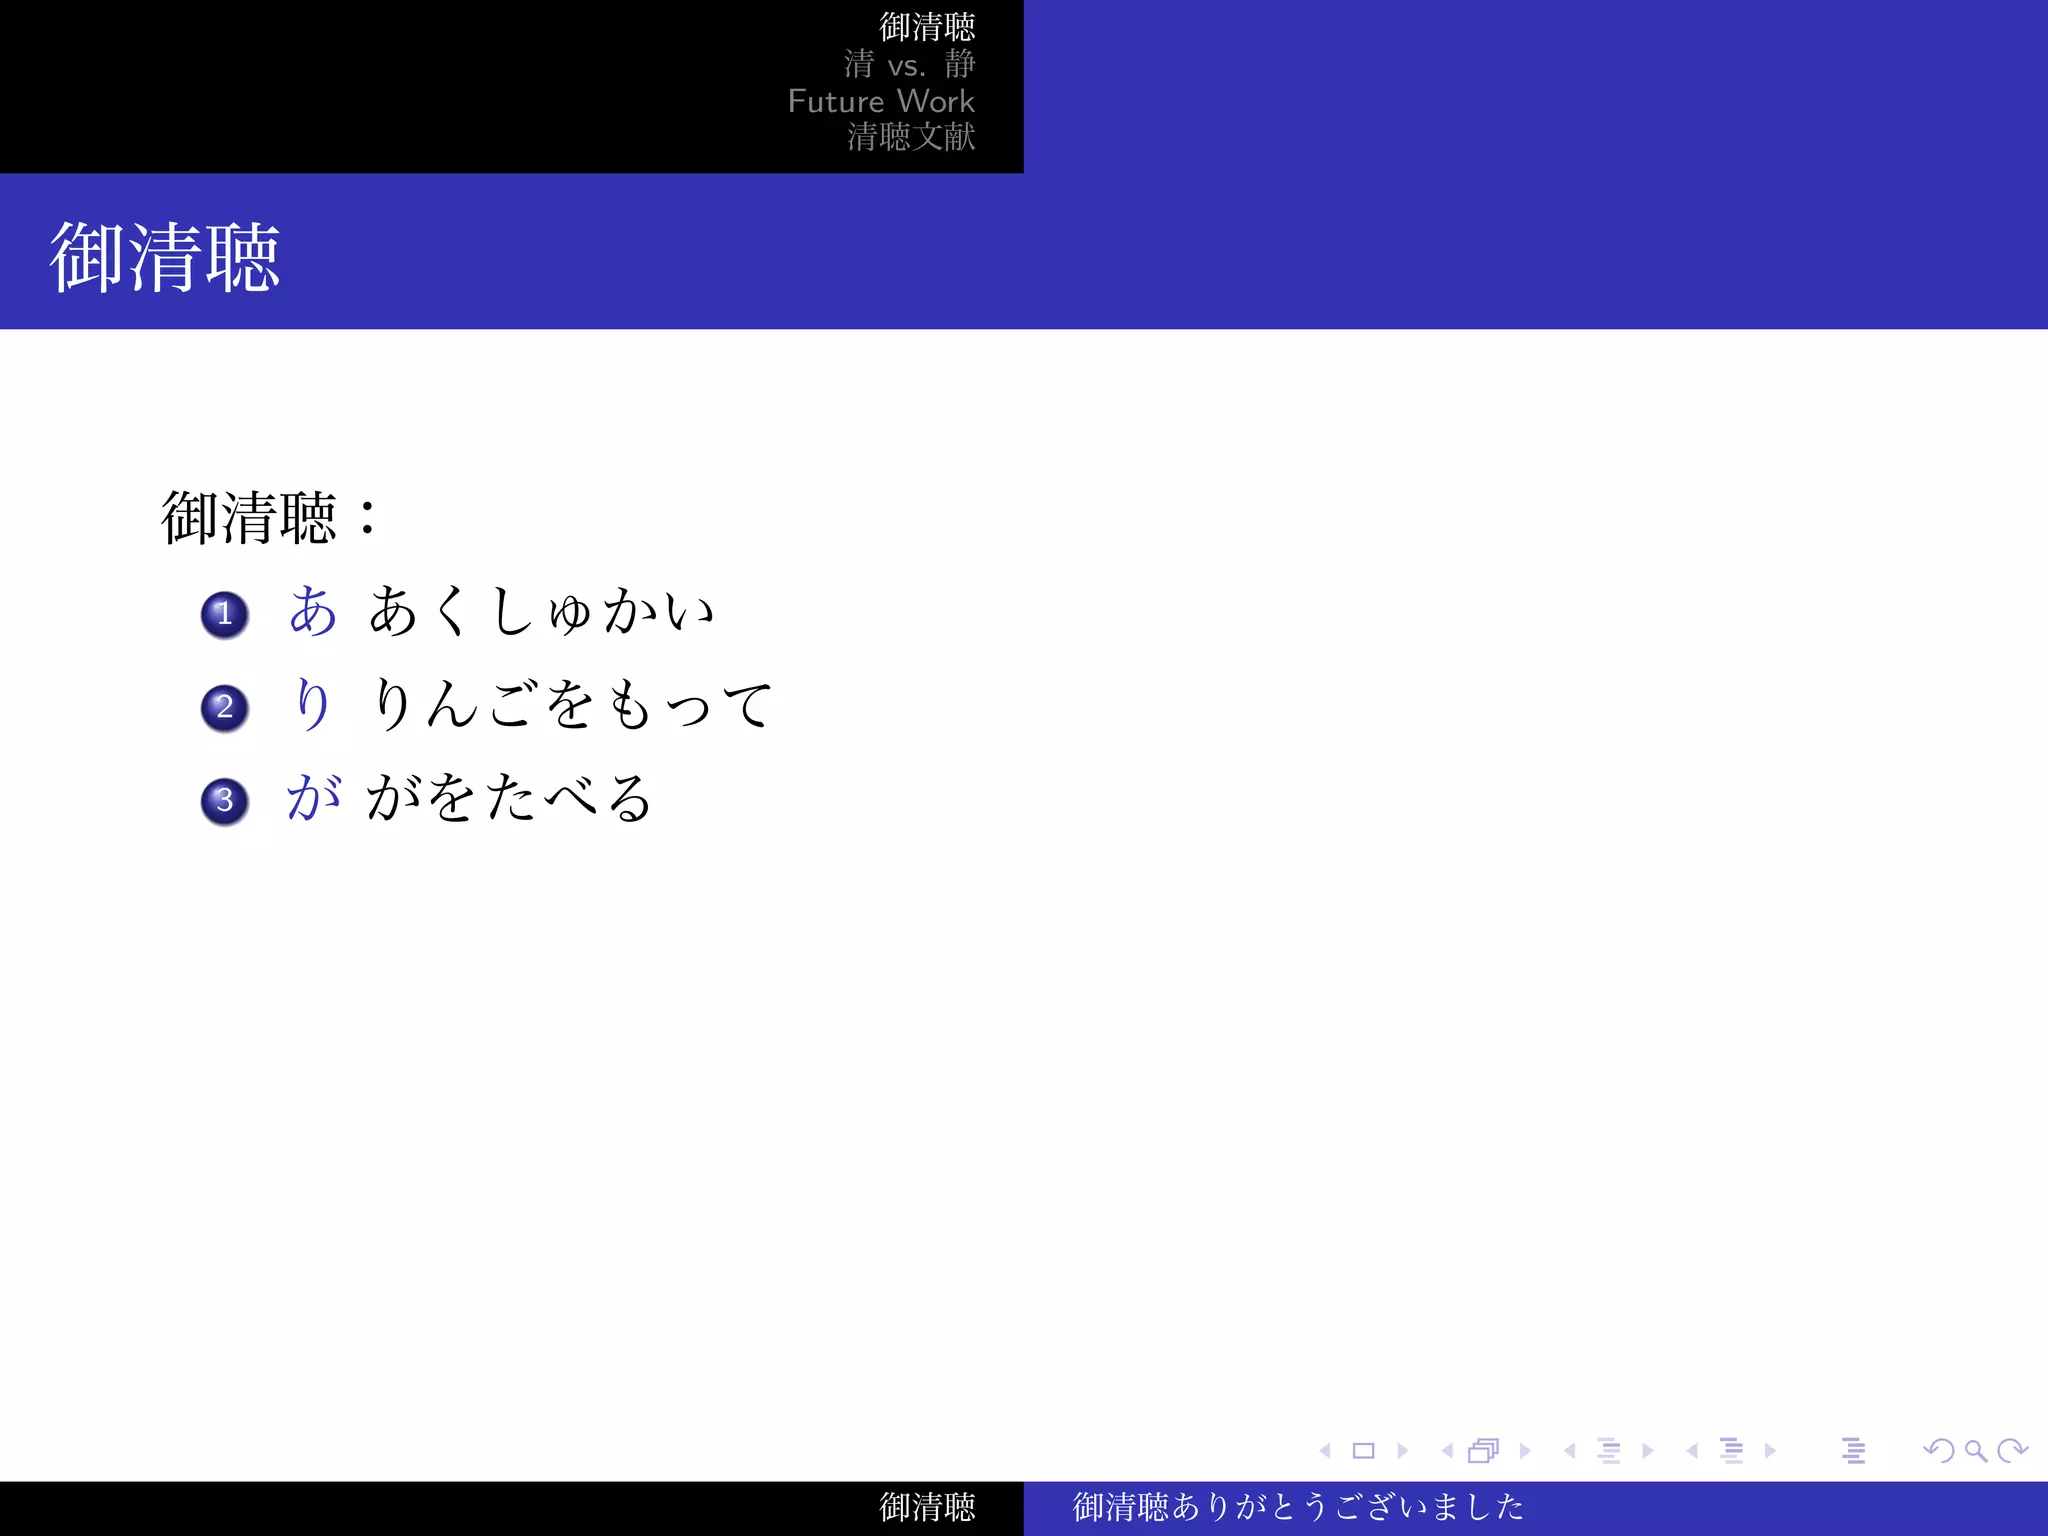Click enumerated item number 2 bullet
2048x1536 pixels.
[x=225, y=708]
